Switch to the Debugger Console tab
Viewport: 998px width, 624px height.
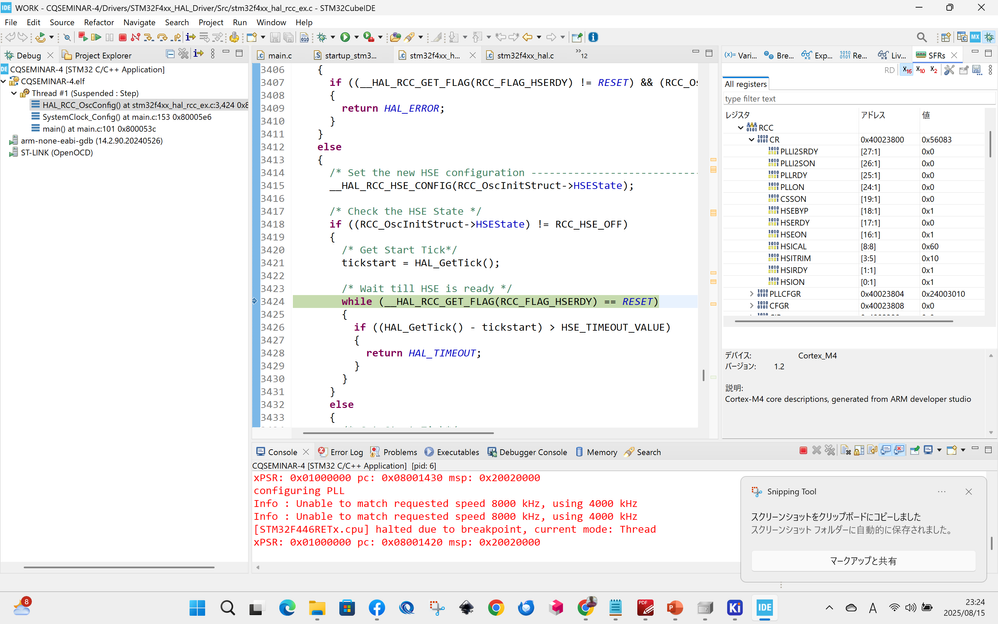pyautogui.click(x=532, y=452)
